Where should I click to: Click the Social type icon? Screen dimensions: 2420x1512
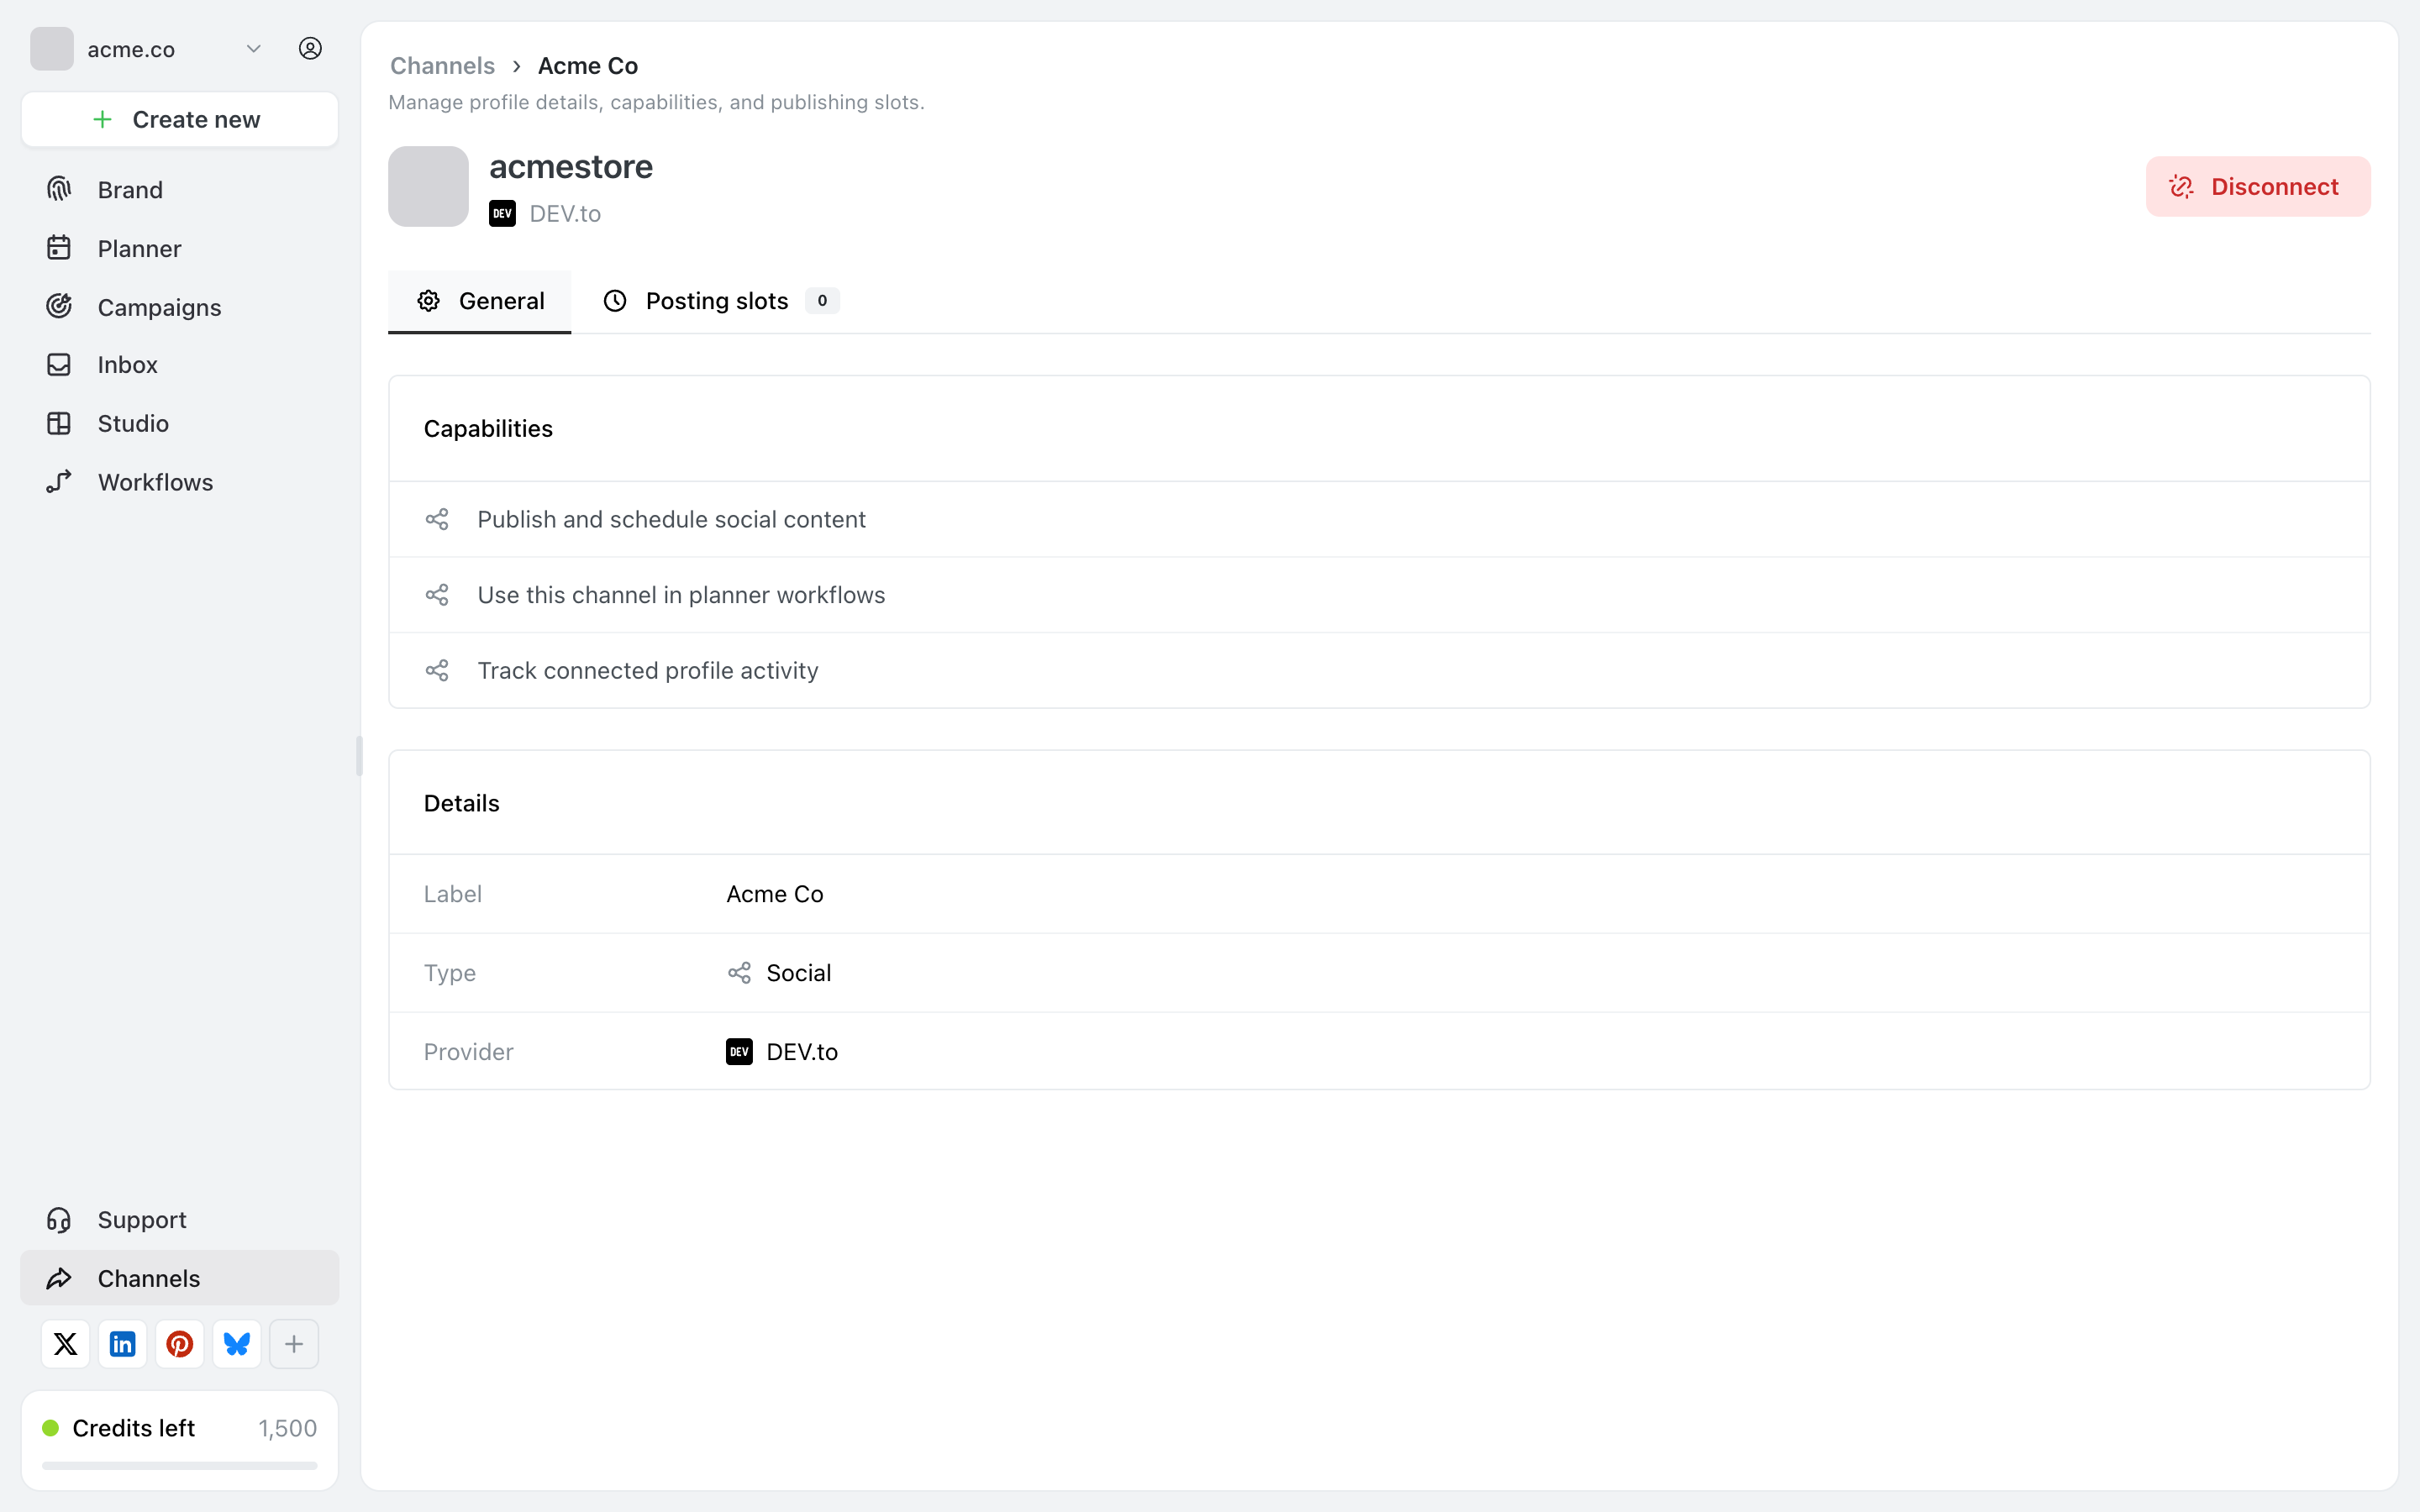click(x=739, y=973)
